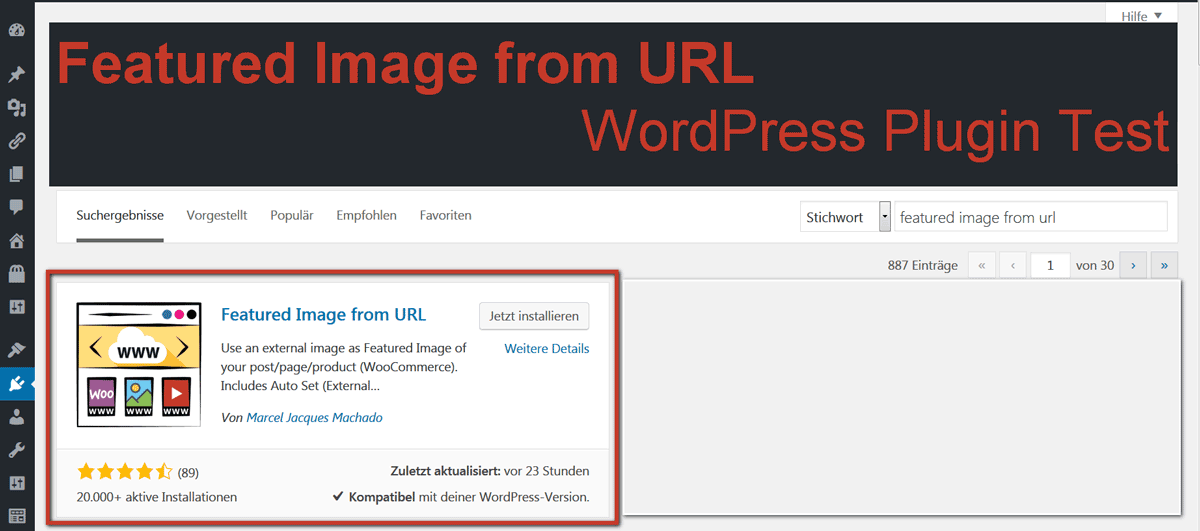Open the Weitere Details link
The height and width of the screenshot is (531, 1200).
coord(547,349)
